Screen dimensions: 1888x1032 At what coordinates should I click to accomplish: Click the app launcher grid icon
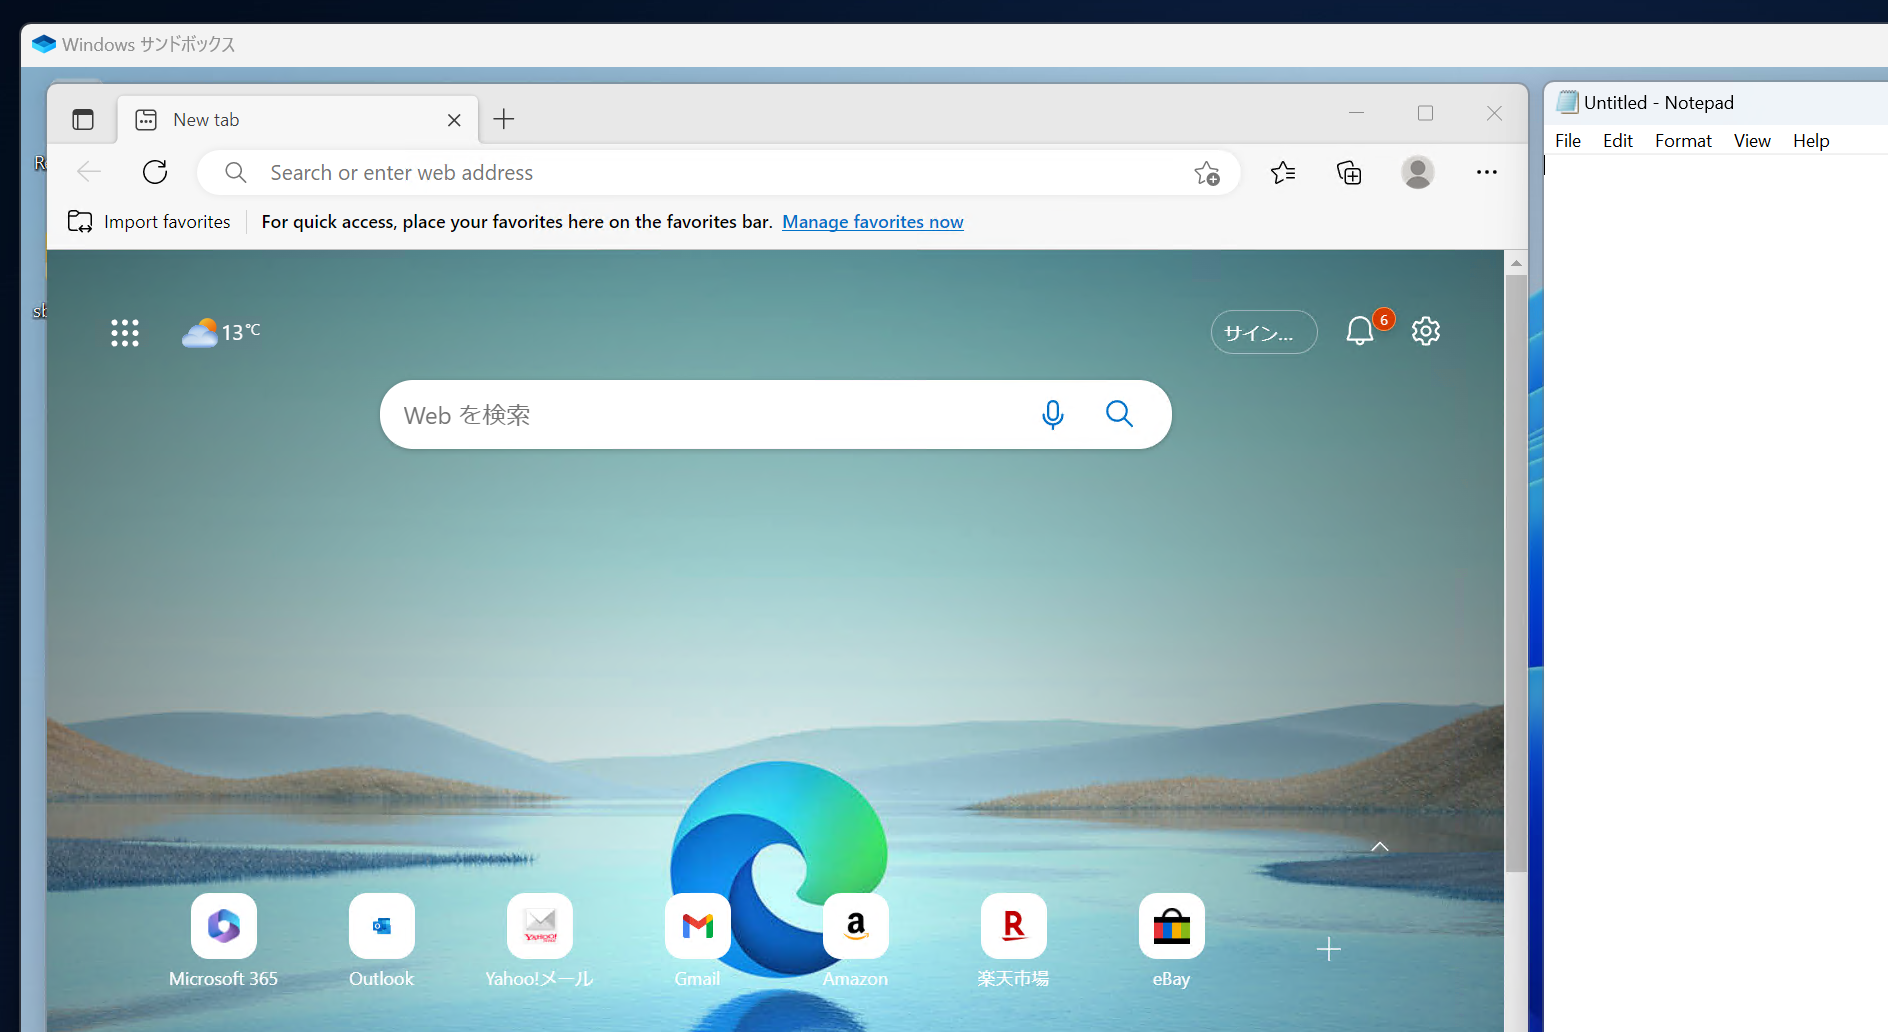(x=125, y=332)
